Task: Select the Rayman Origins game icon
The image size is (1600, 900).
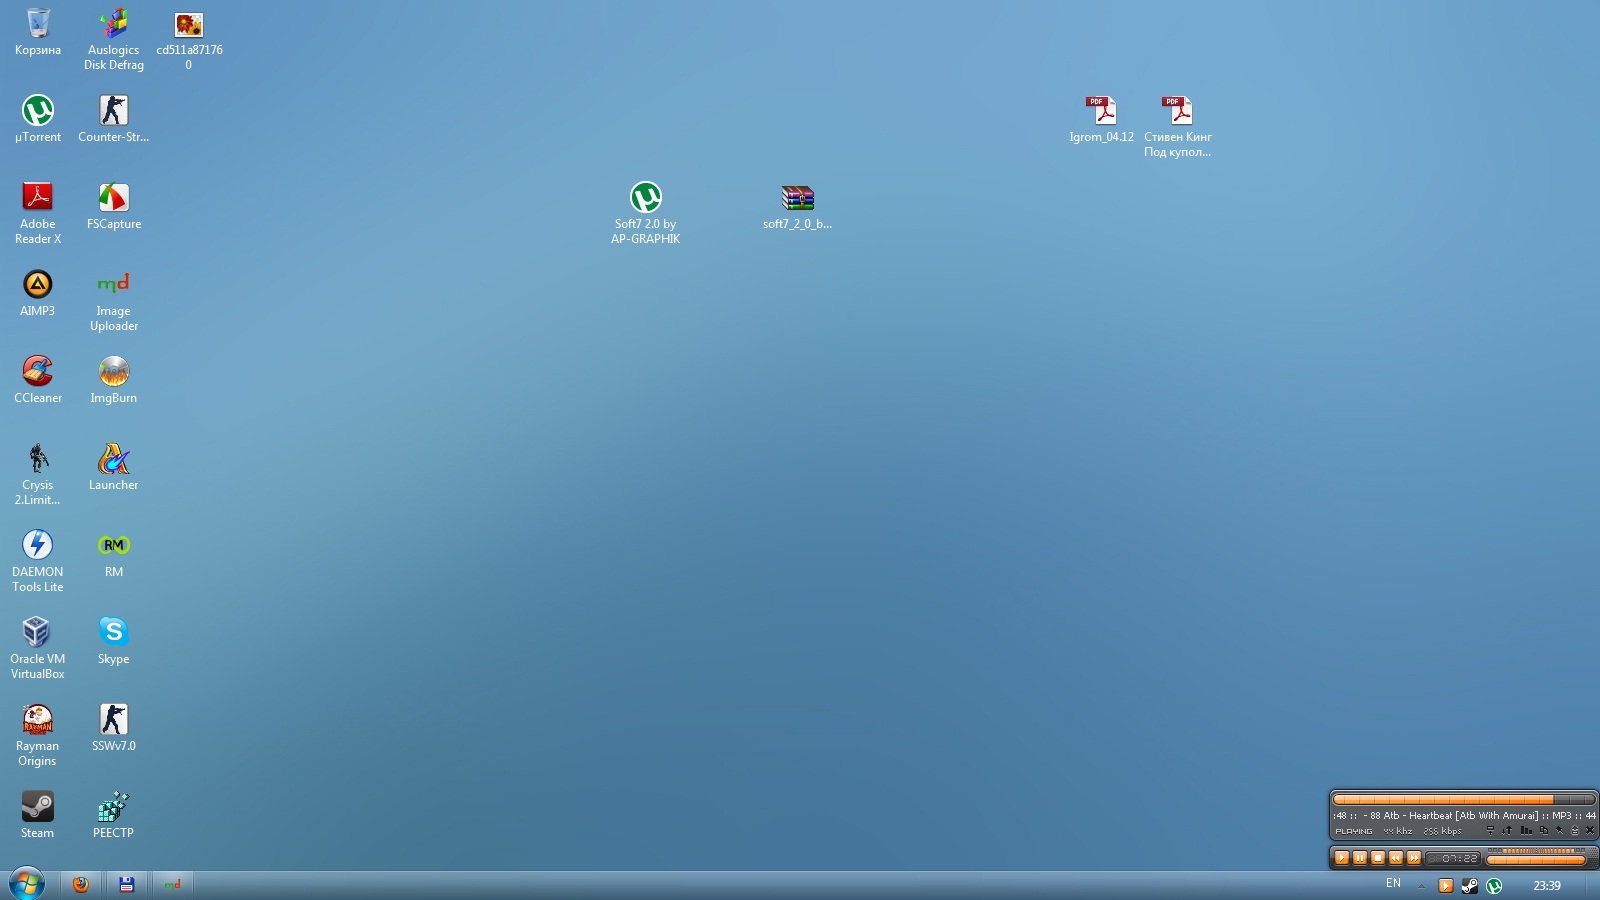Action: (38, 720)
